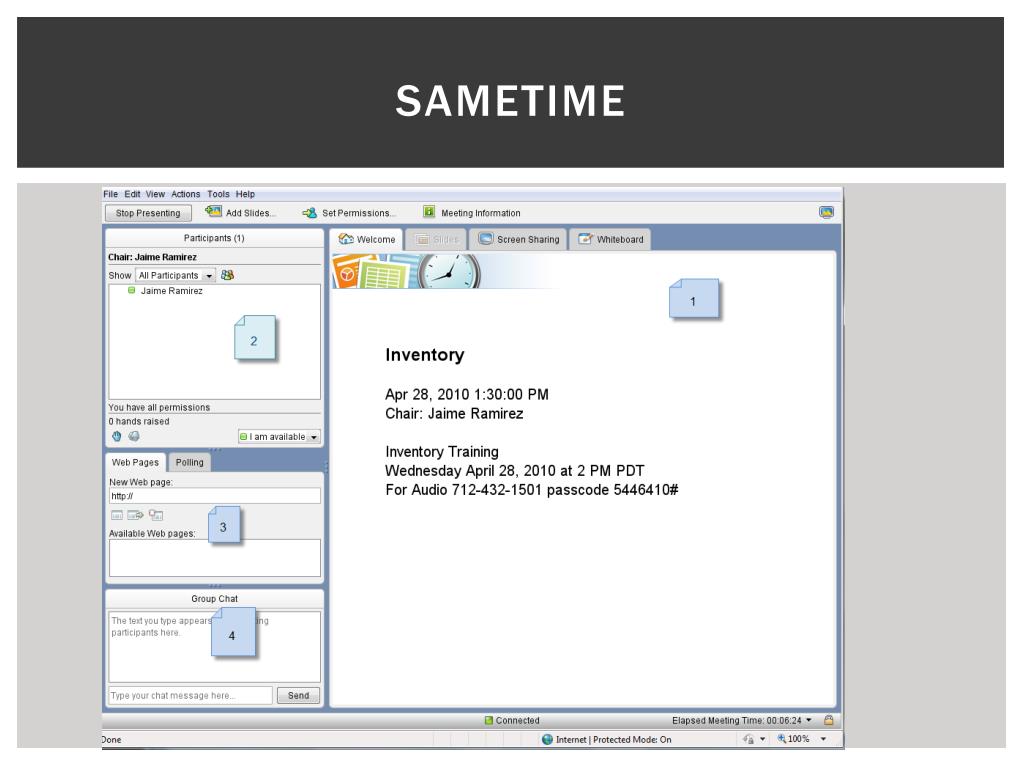Click the Inventory Training line

point(442,452)
